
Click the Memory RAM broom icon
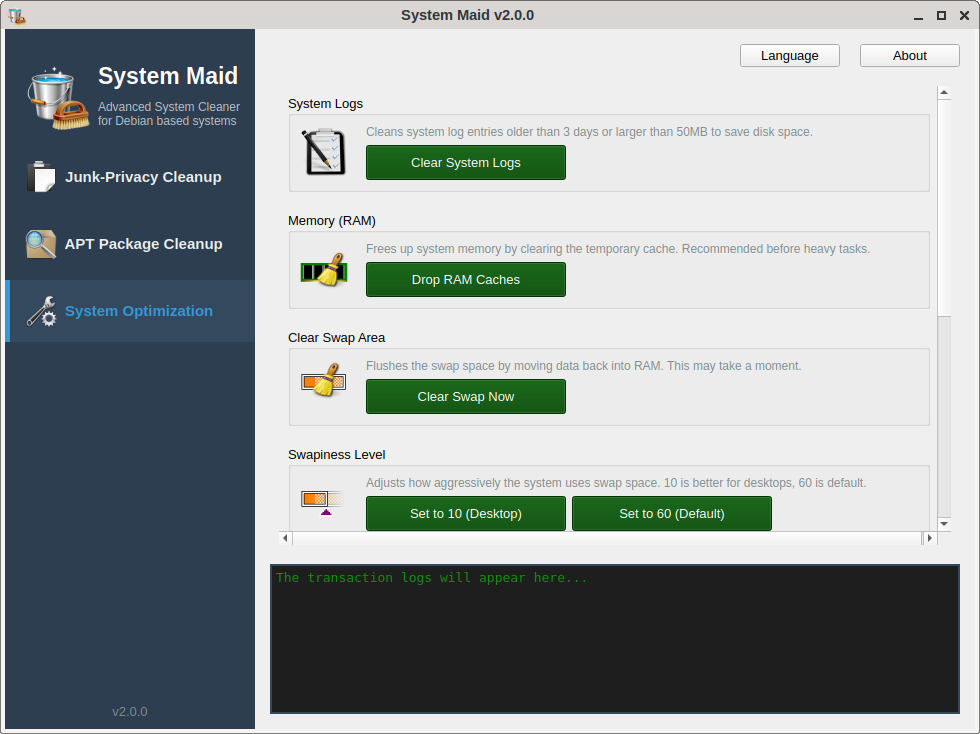[x=324, y=270]
